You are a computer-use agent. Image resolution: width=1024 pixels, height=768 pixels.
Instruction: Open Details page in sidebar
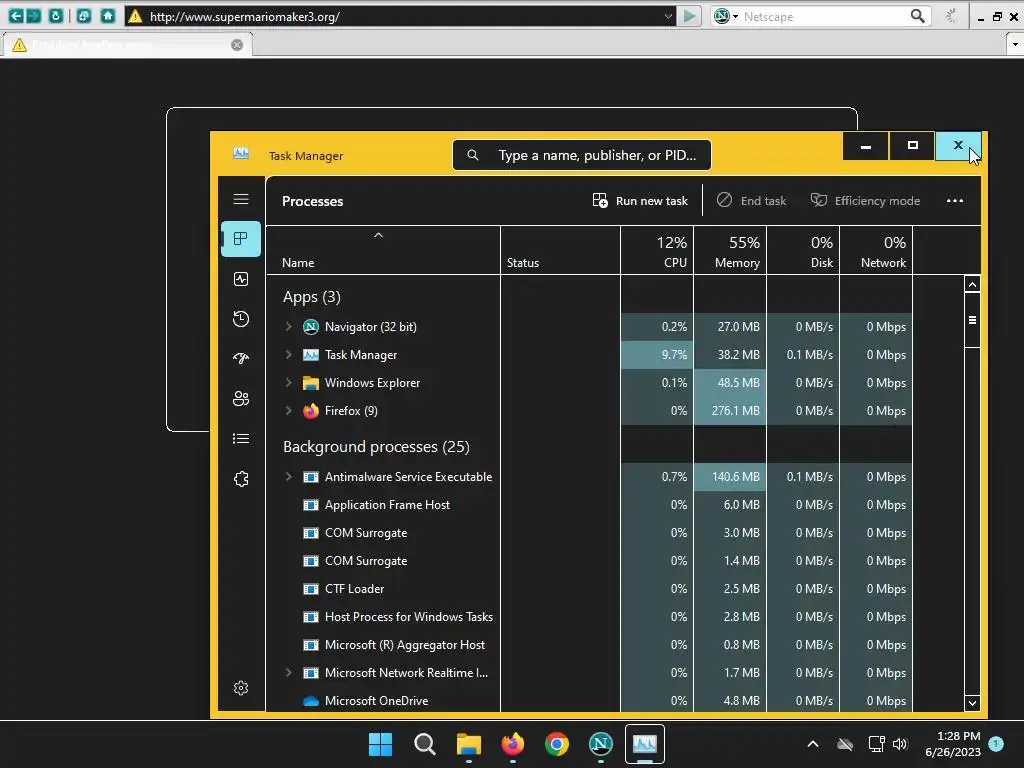[241, 438]
